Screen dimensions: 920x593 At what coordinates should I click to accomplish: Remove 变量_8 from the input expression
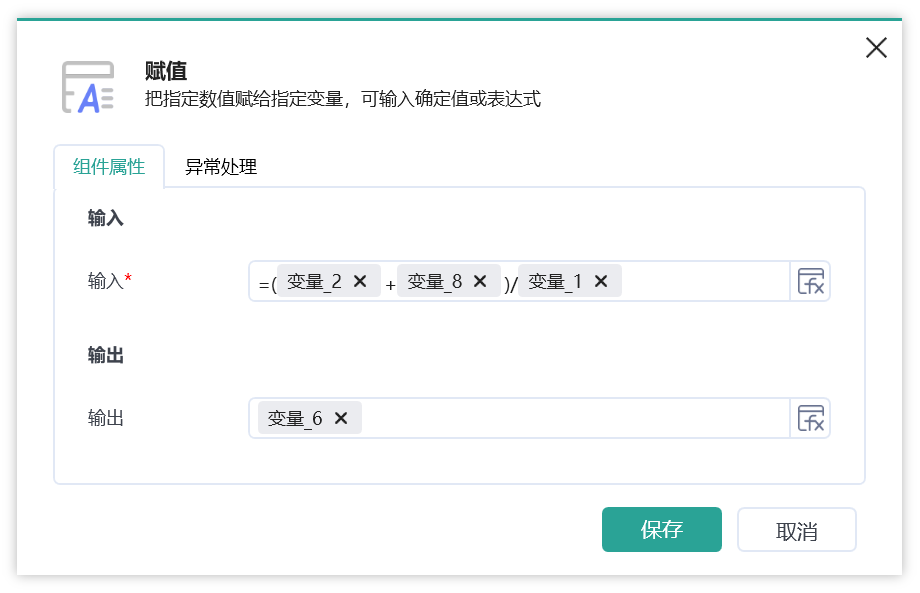pos(480,282)
